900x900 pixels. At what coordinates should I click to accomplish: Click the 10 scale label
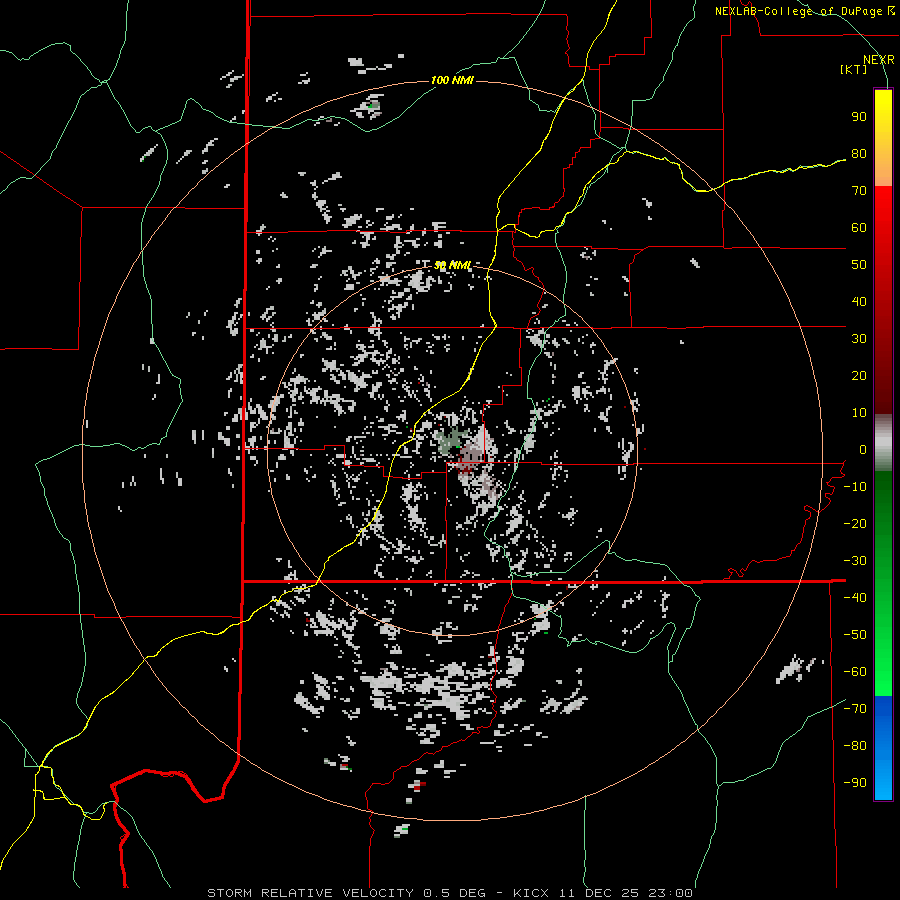pyautogui.click(x=859, y=413)
